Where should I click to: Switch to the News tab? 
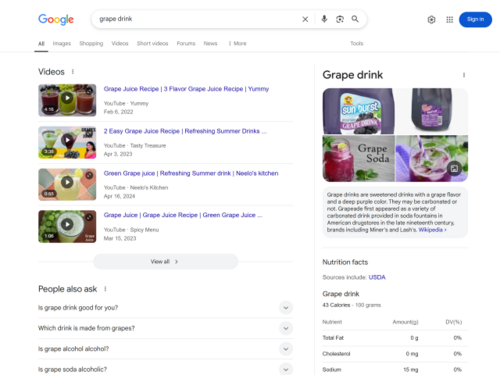point(210,43)
